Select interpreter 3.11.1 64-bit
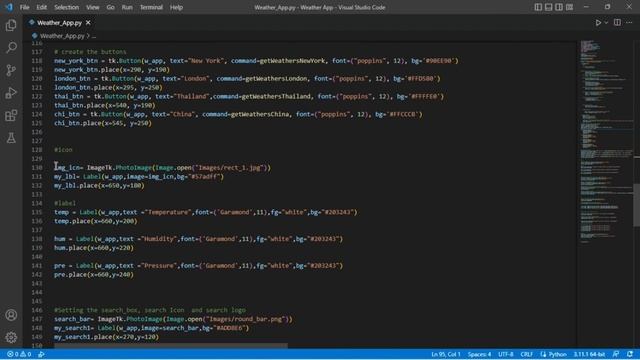 589,354
